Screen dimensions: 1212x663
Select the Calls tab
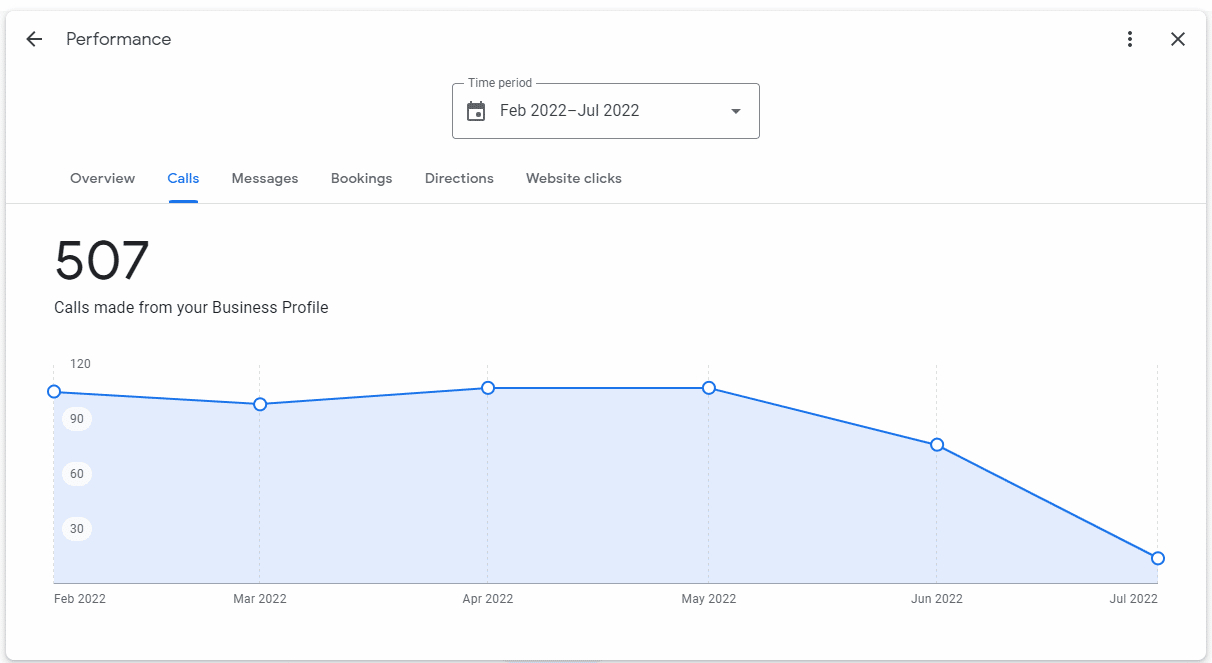pos(183,178)
